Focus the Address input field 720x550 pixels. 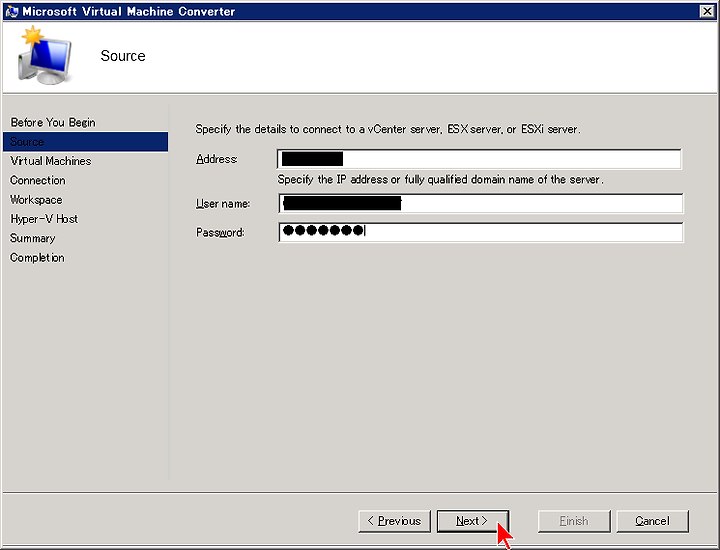click(x=479, y=159)
